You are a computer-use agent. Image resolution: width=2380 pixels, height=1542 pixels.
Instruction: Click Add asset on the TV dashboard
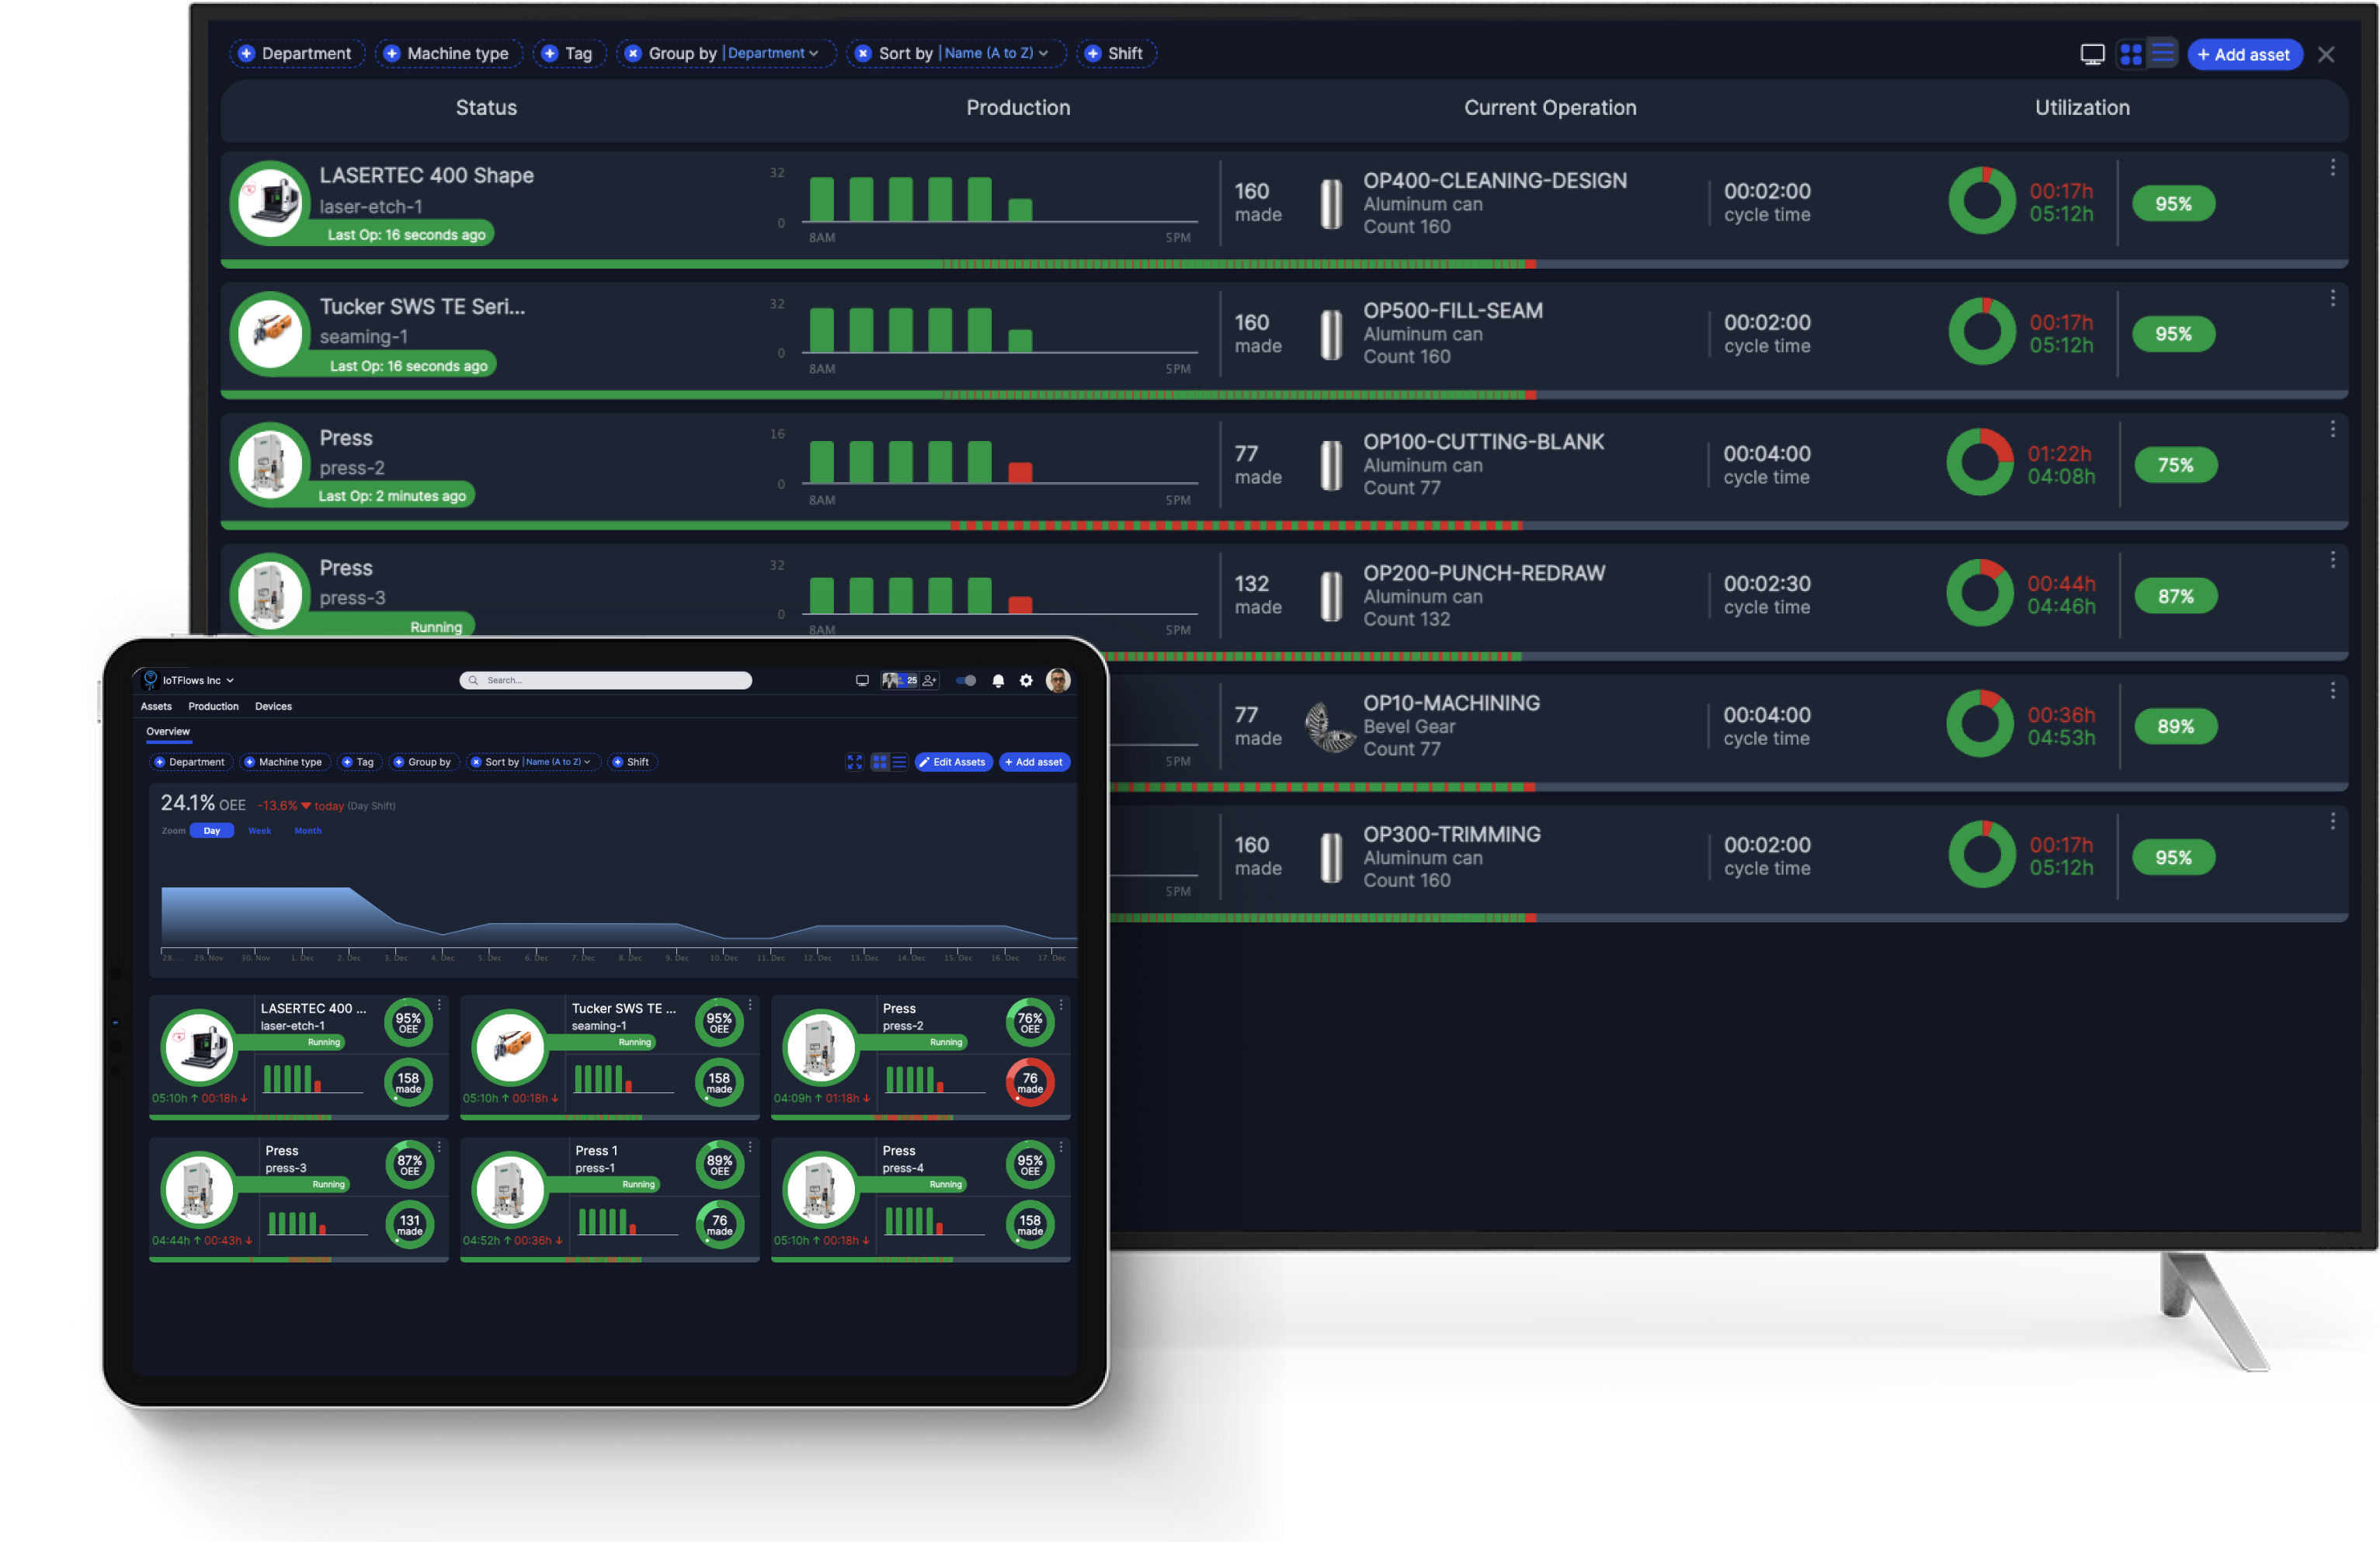click(x=2245, y=55)
